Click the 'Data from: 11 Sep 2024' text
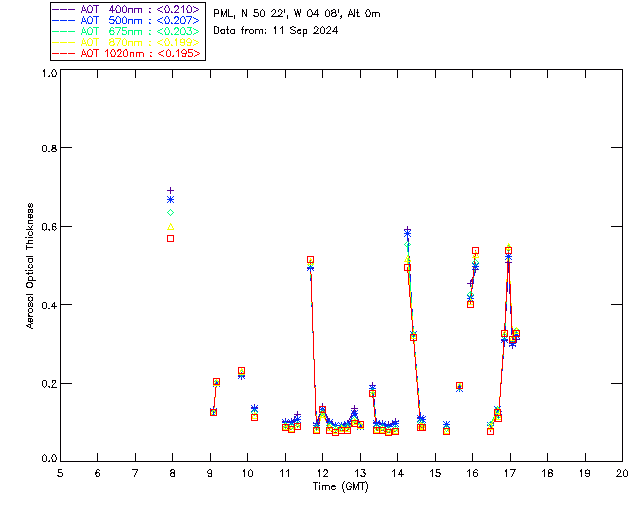The width and height of the screenshot is (640, 512). tap(276, 30)
